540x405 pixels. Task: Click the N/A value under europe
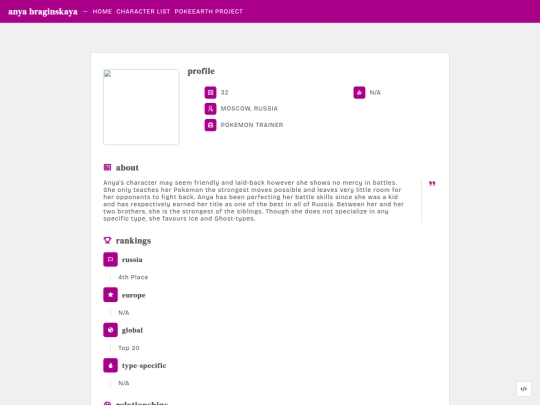click(124, 313)
